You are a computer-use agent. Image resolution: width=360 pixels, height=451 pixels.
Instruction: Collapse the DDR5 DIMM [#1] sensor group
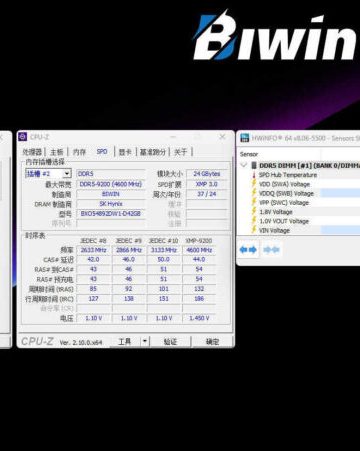244,165
